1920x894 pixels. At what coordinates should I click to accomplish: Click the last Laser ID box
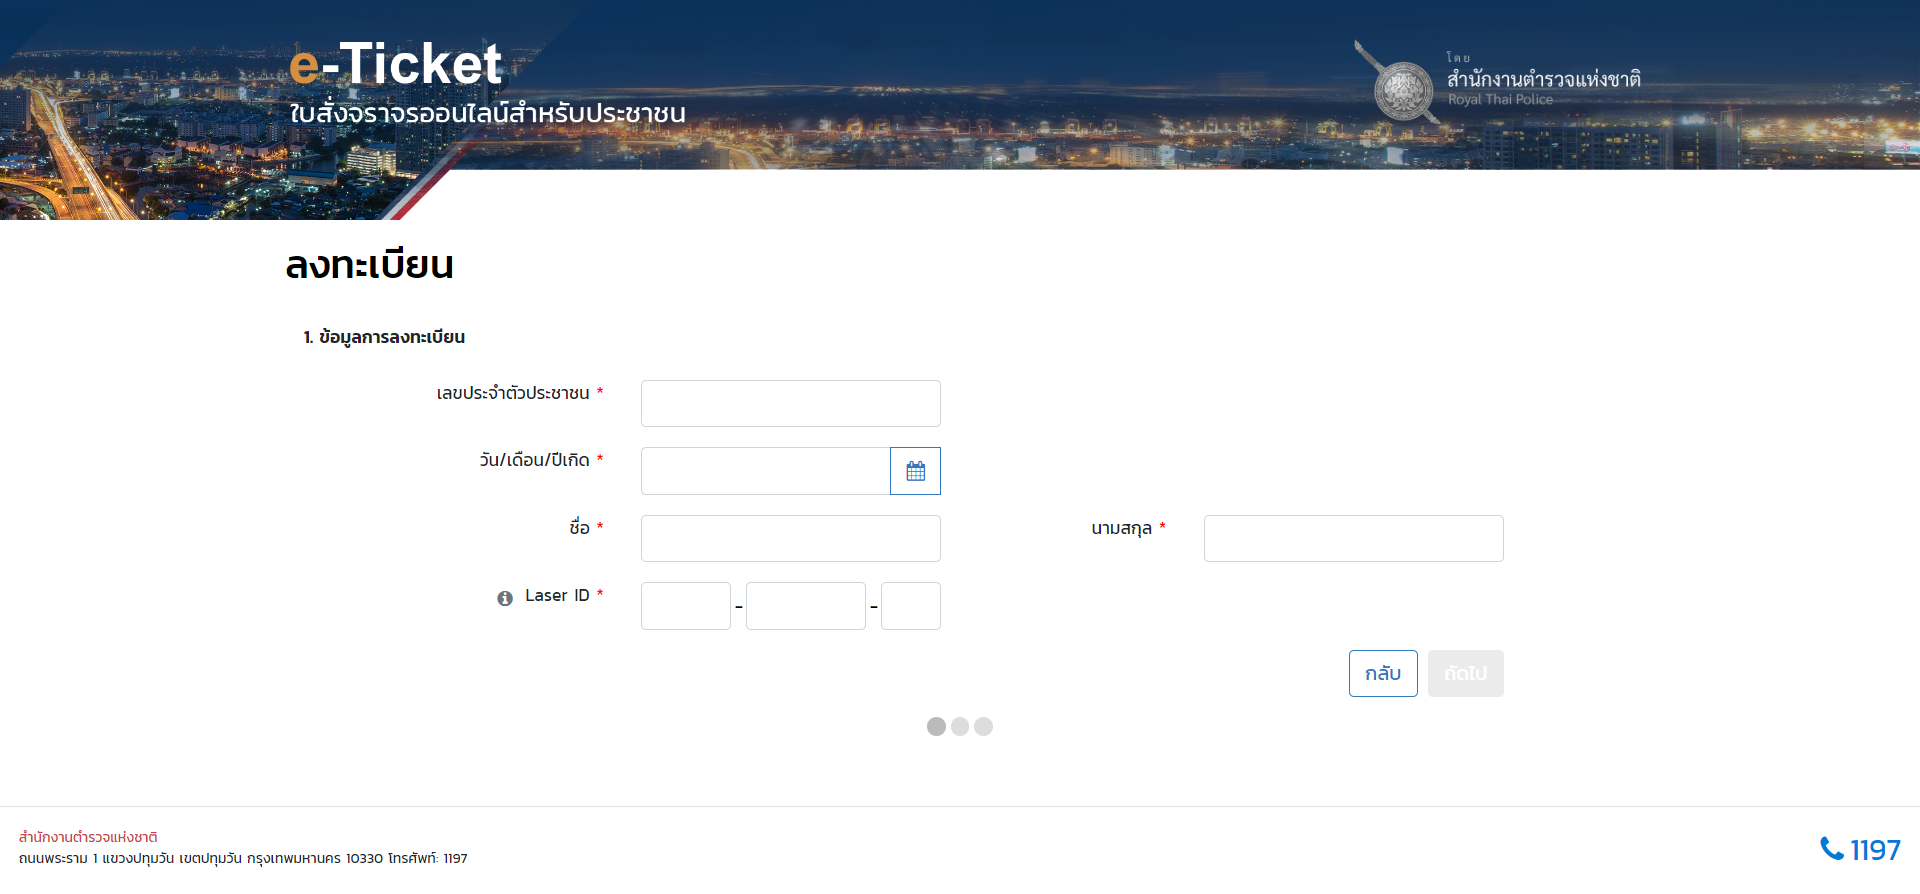pos(910,606)
